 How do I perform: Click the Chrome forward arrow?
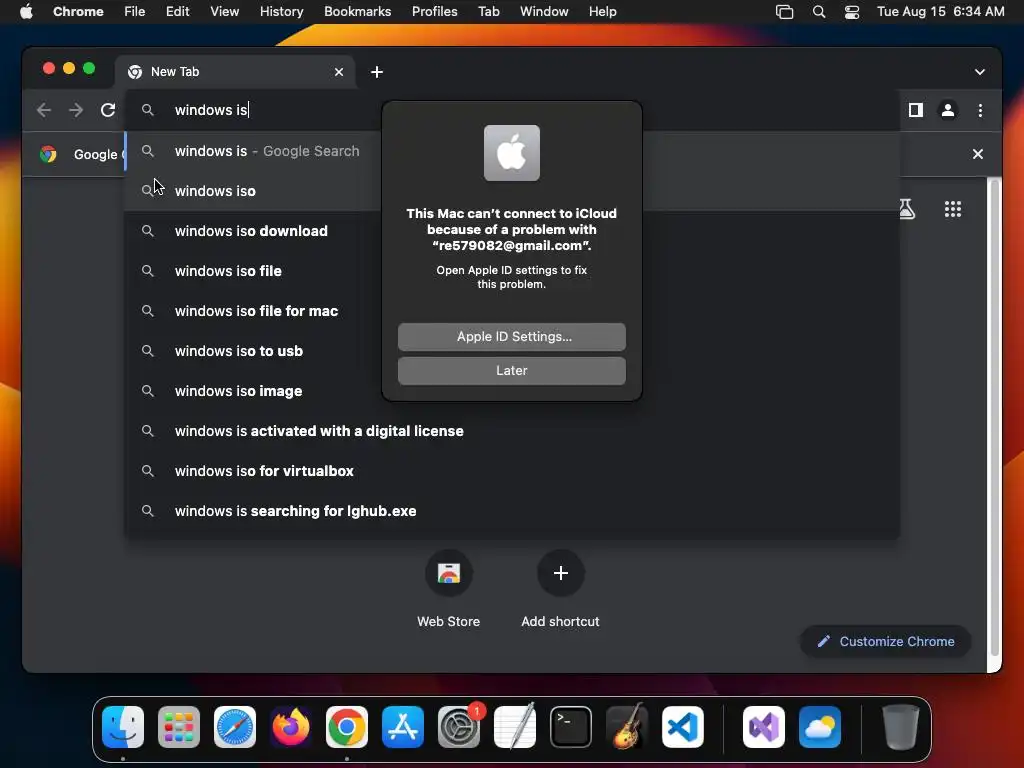(x=76, y=110)
